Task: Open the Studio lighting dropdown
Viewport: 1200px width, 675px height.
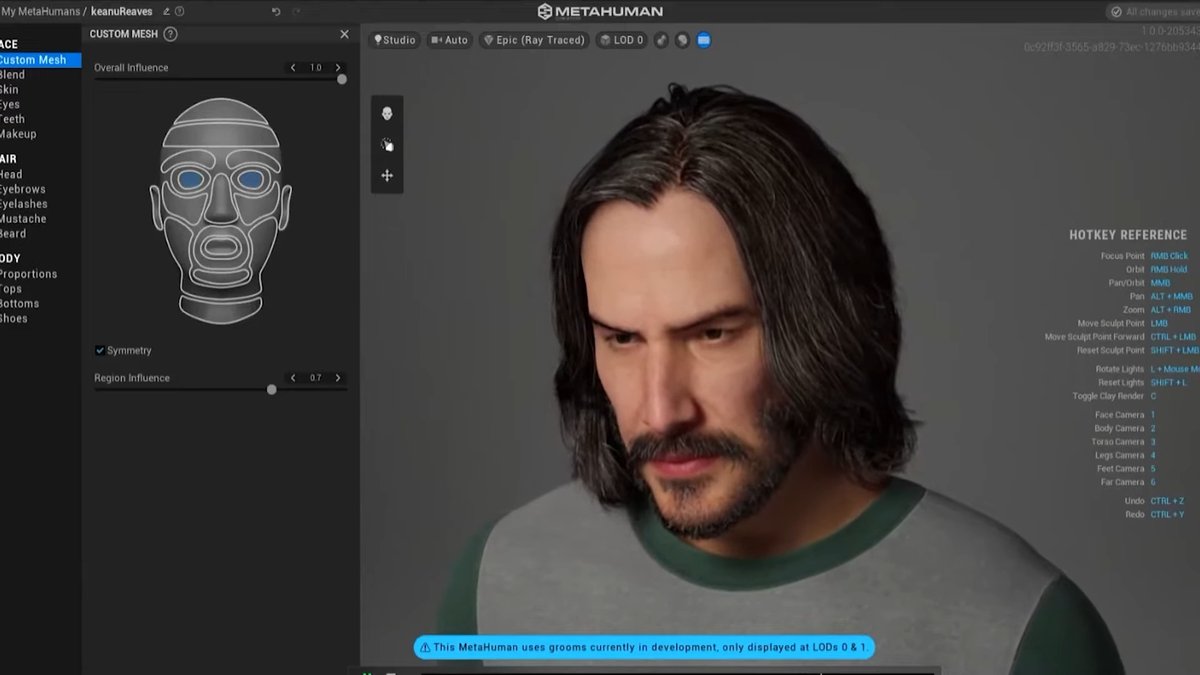Action: 395,40
